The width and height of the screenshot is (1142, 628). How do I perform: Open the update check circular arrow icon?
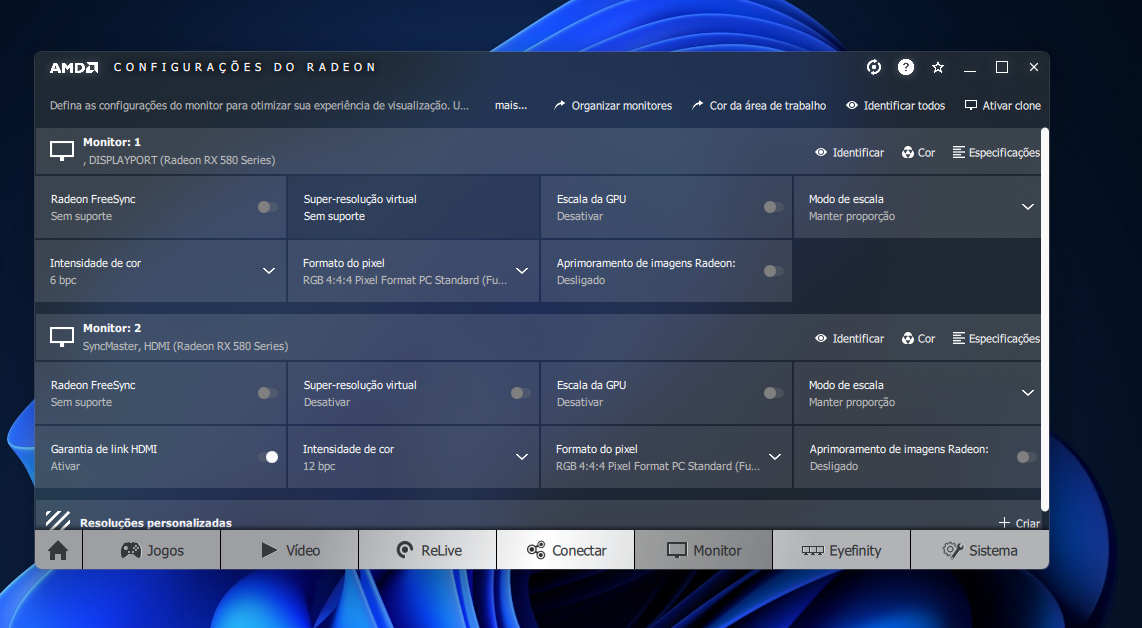click(x=874, y=67)
